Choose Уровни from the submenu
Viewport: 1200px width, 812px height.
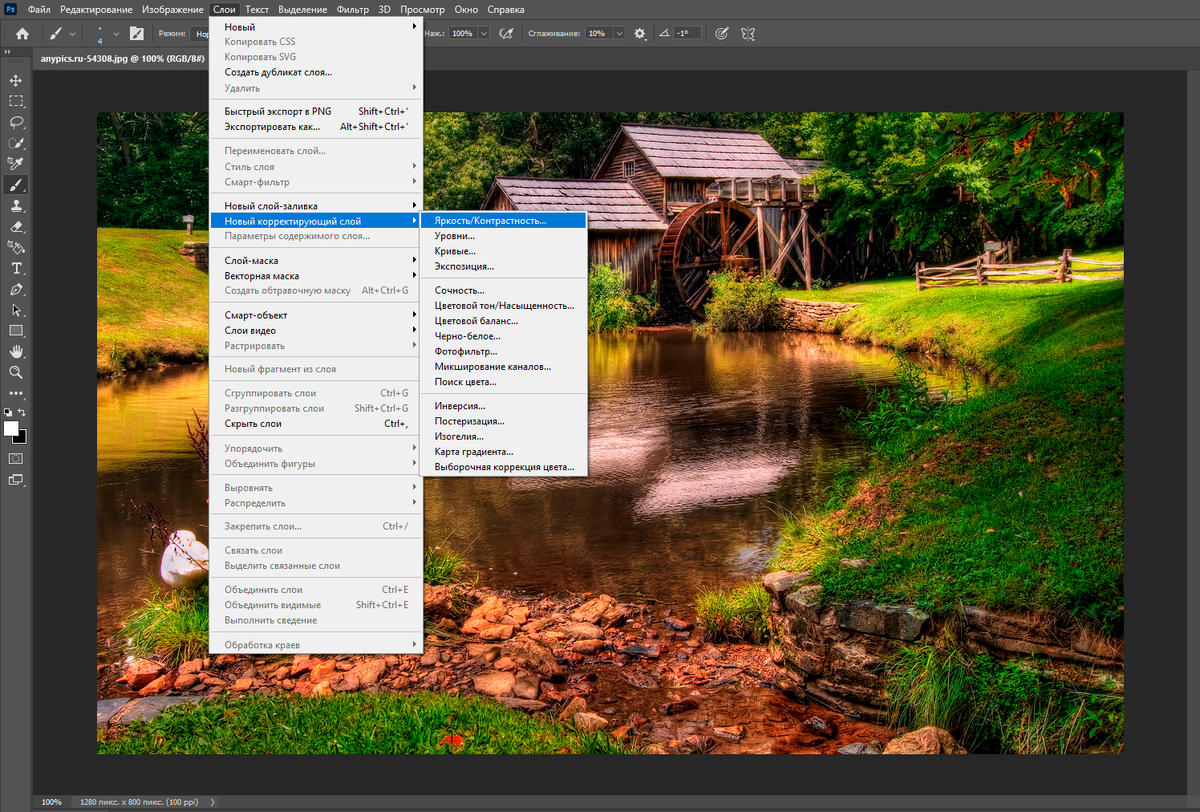(504, 236)
